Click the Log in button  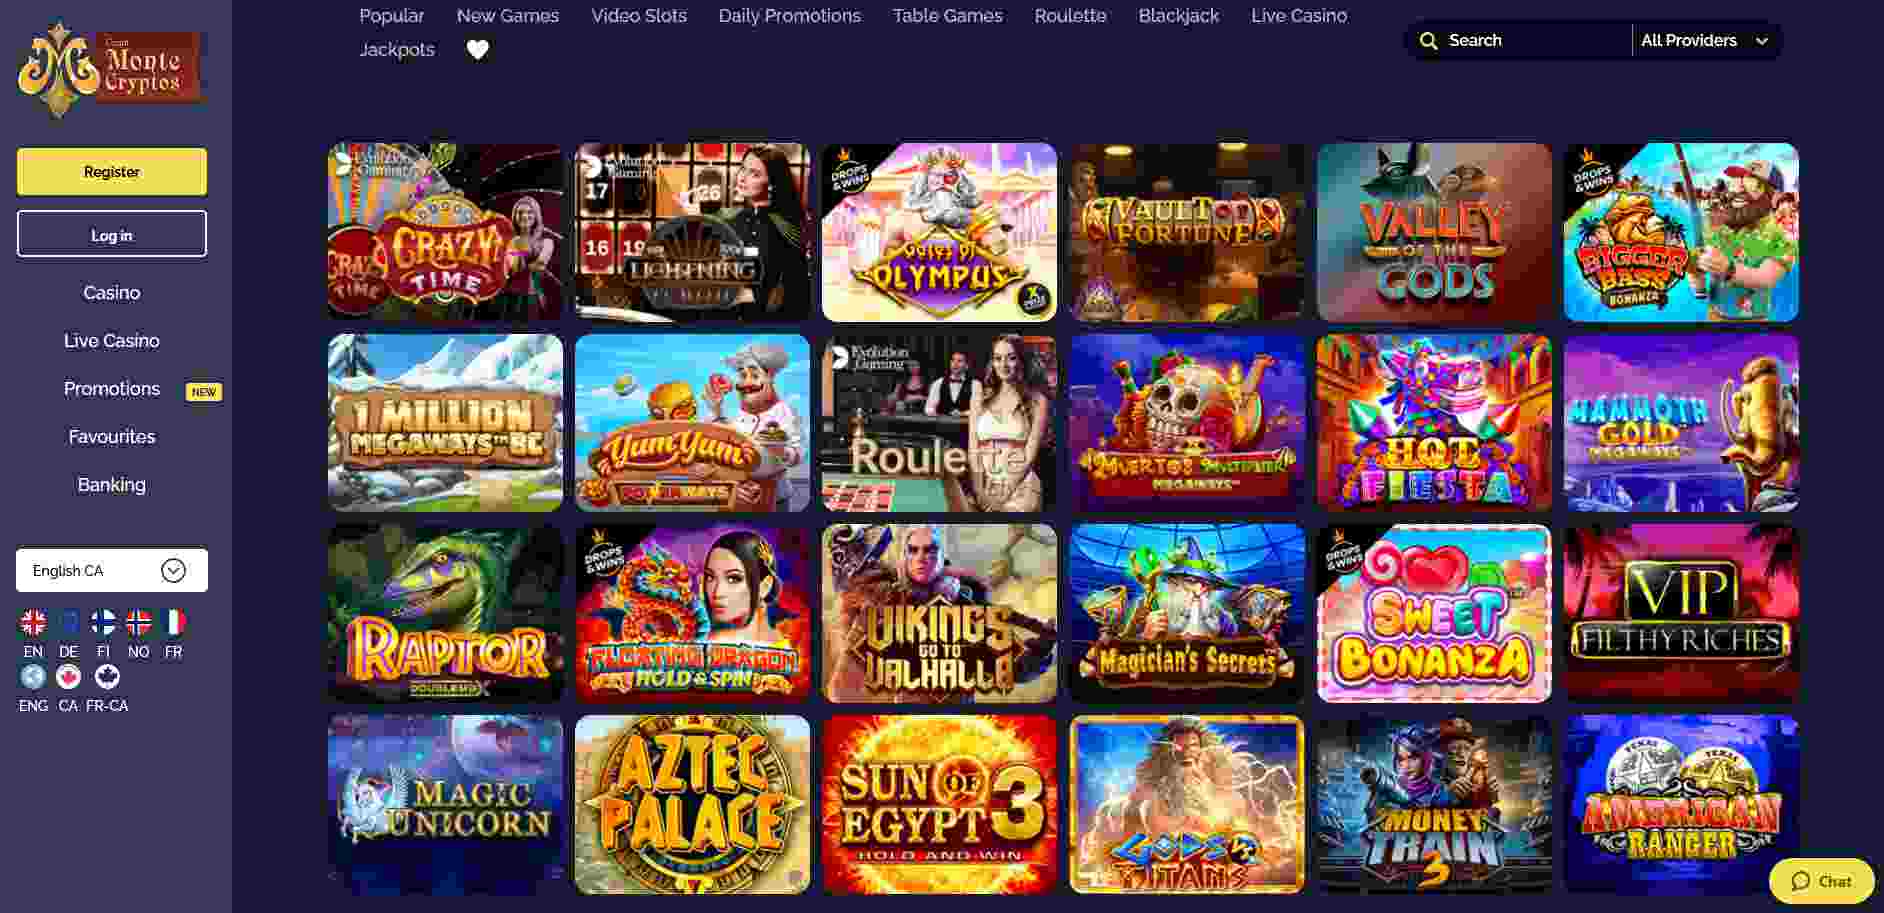coord(112,234)
